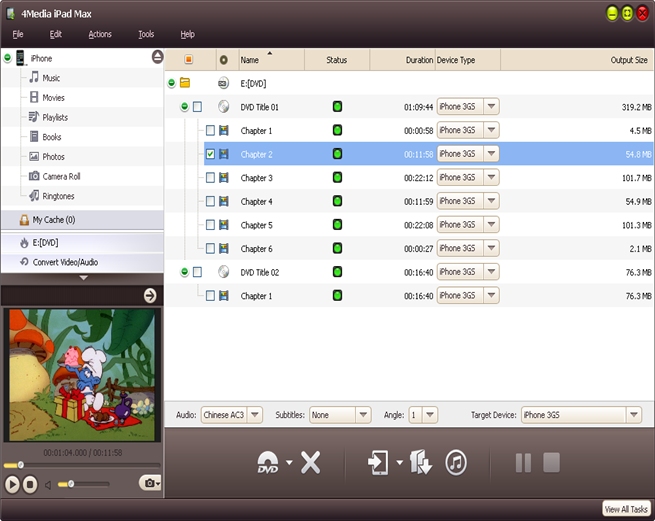Screen dimensions: 655x521
Task: Open the Tools menu
Action: point(146,34)
